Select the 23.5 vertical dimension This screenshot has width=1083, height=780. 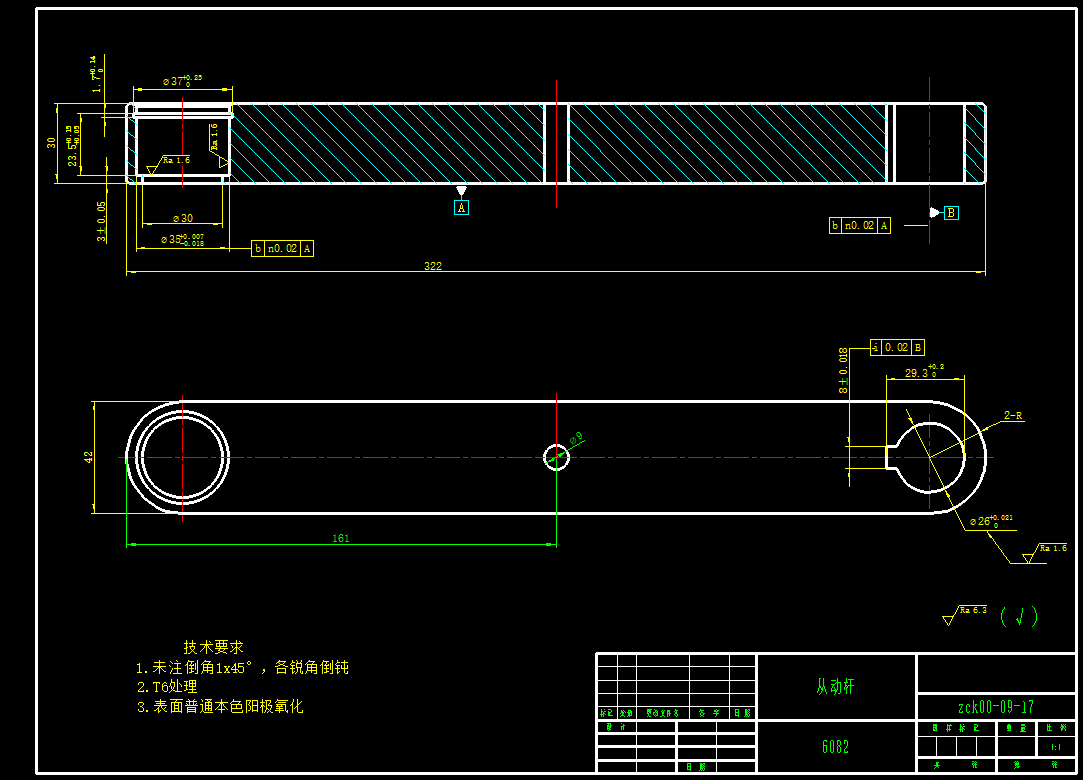73,146
